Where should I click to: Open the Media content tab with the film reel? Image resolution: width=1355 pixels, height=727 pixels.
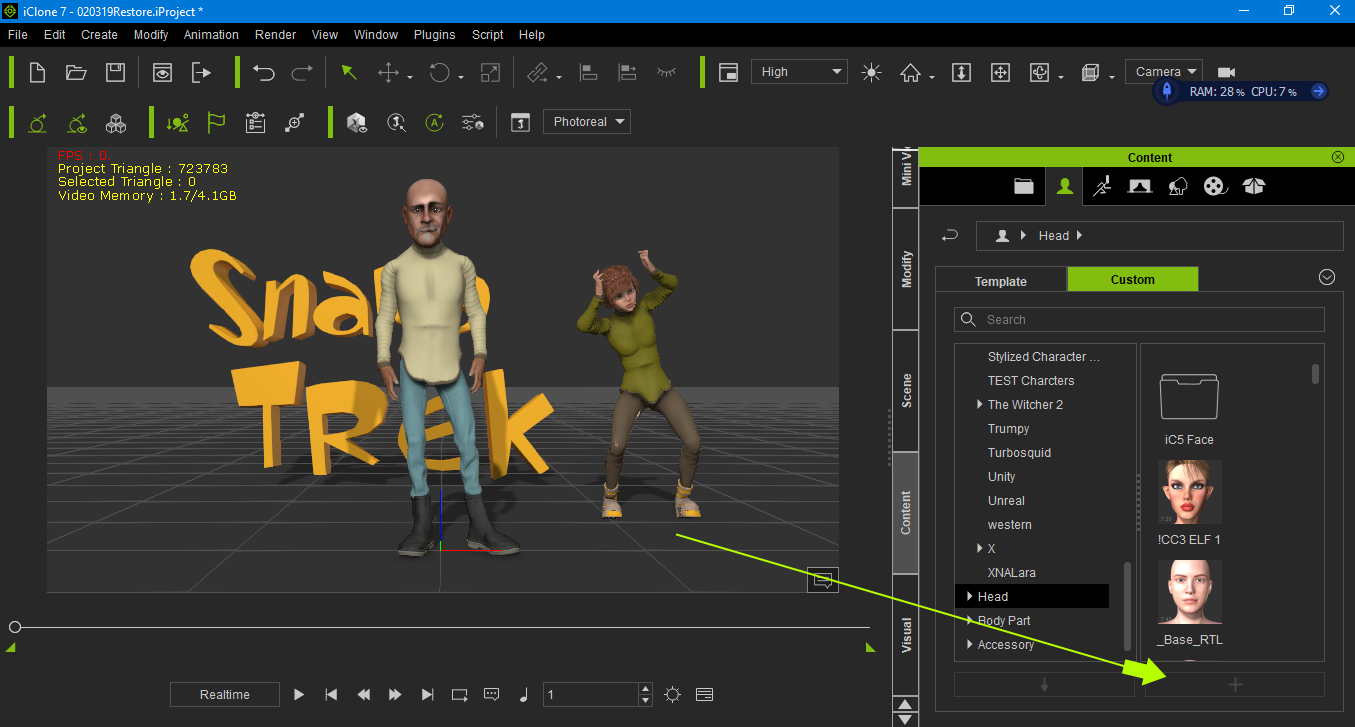click(1215, 186)
